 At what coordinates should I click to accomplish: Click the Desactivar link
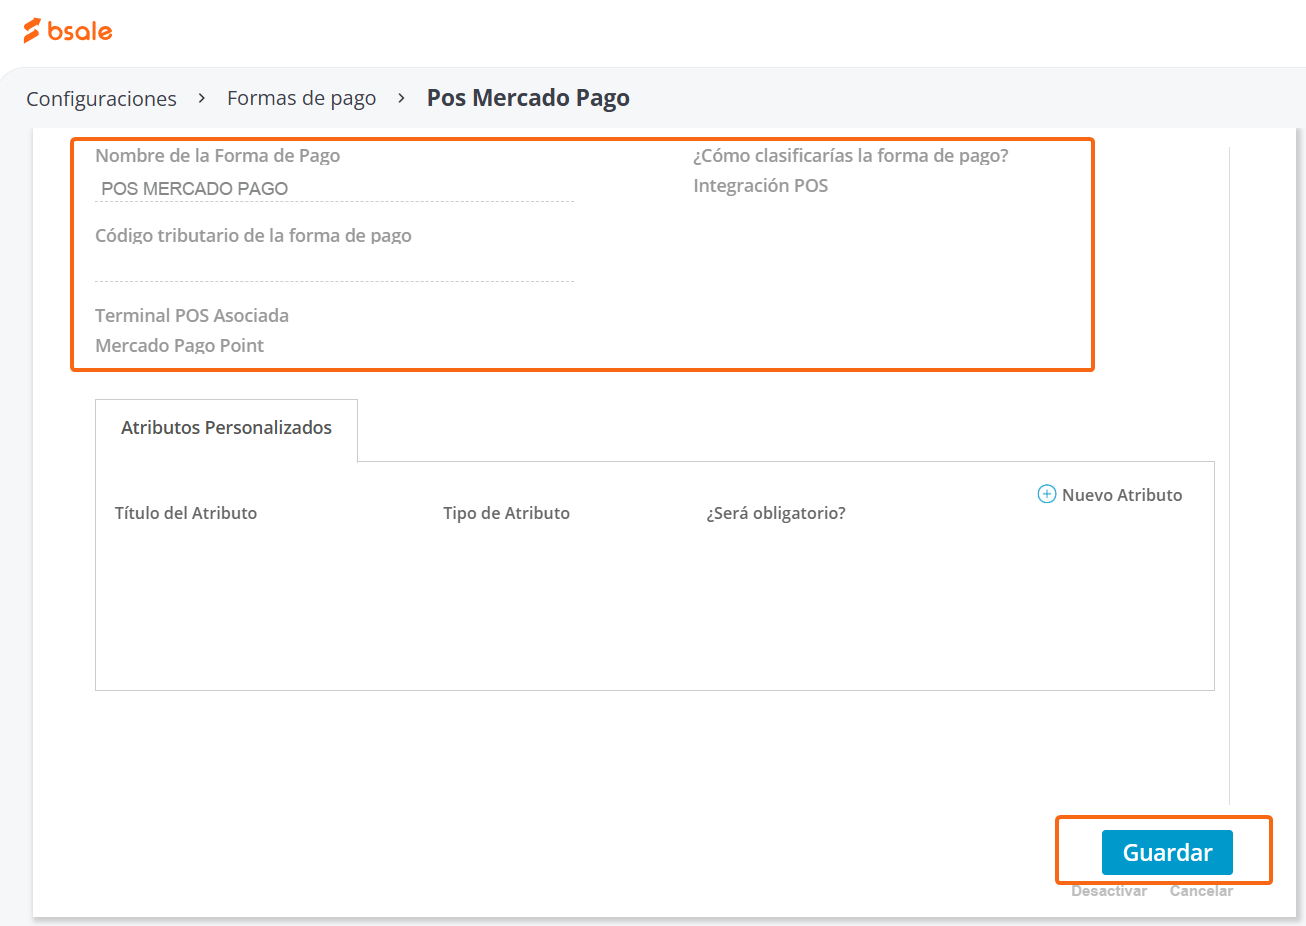tap(1109, 891)
